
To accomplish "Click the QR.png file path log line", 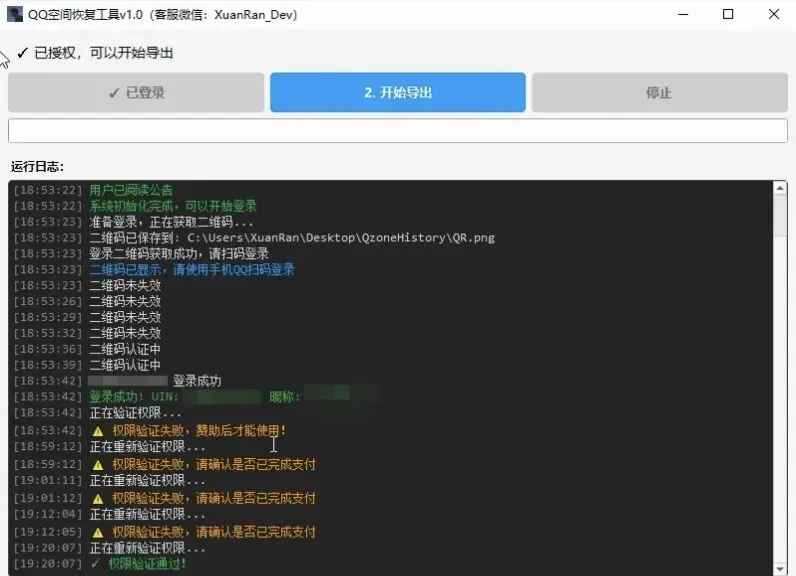I will click(x=292, y=238).
